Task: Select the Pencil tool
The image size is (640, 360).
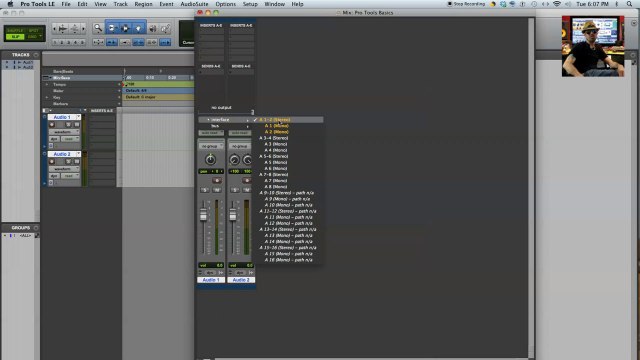Action: tap(165, 28)
